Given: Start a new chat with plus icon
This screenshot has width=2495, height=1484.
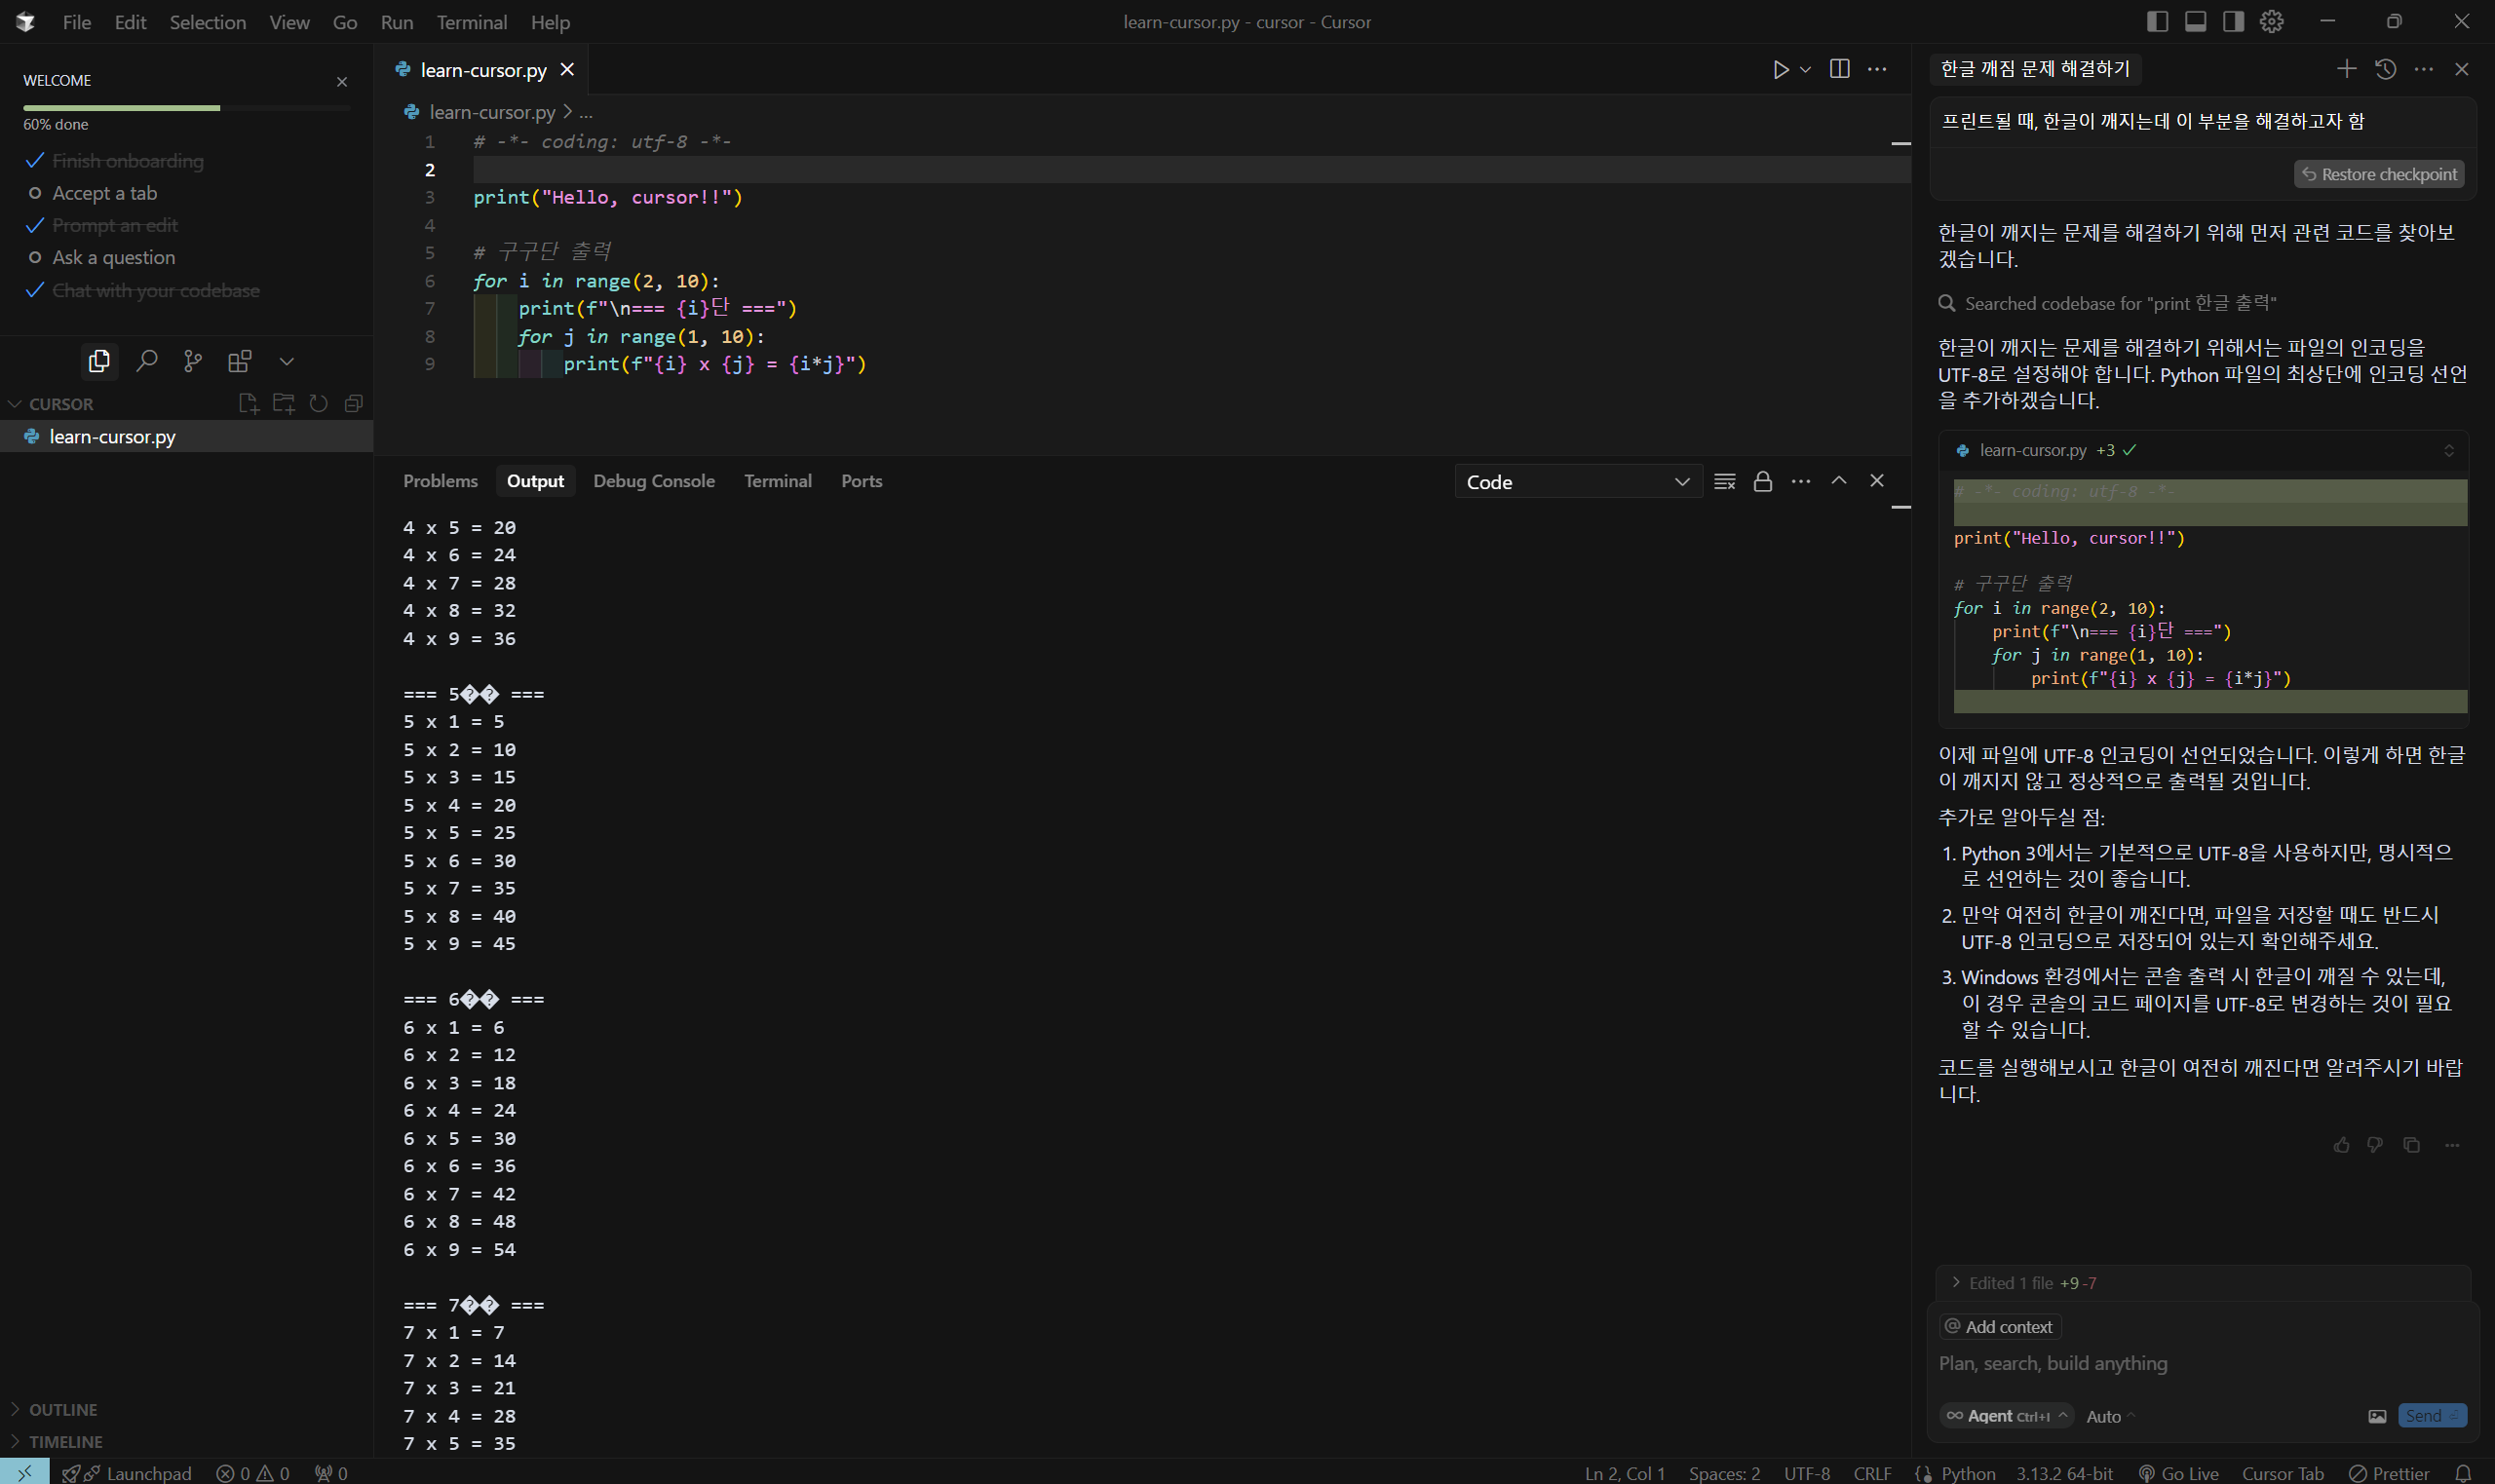Looking at the screenshot, I should coord(2346,69).
